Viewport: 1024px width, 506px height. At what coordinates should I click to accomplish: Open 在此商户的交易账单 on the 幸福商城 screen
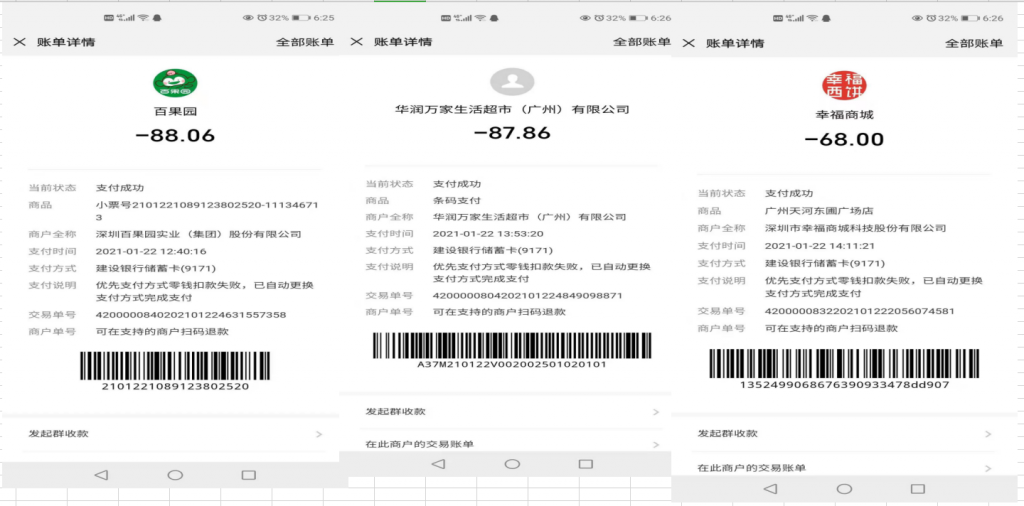coord(752,467)
